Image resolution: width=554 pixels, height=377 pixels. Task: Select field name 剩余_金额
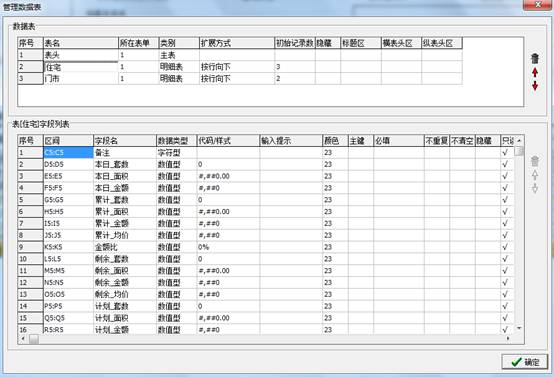pyautogui.click(x=125, y=282)
